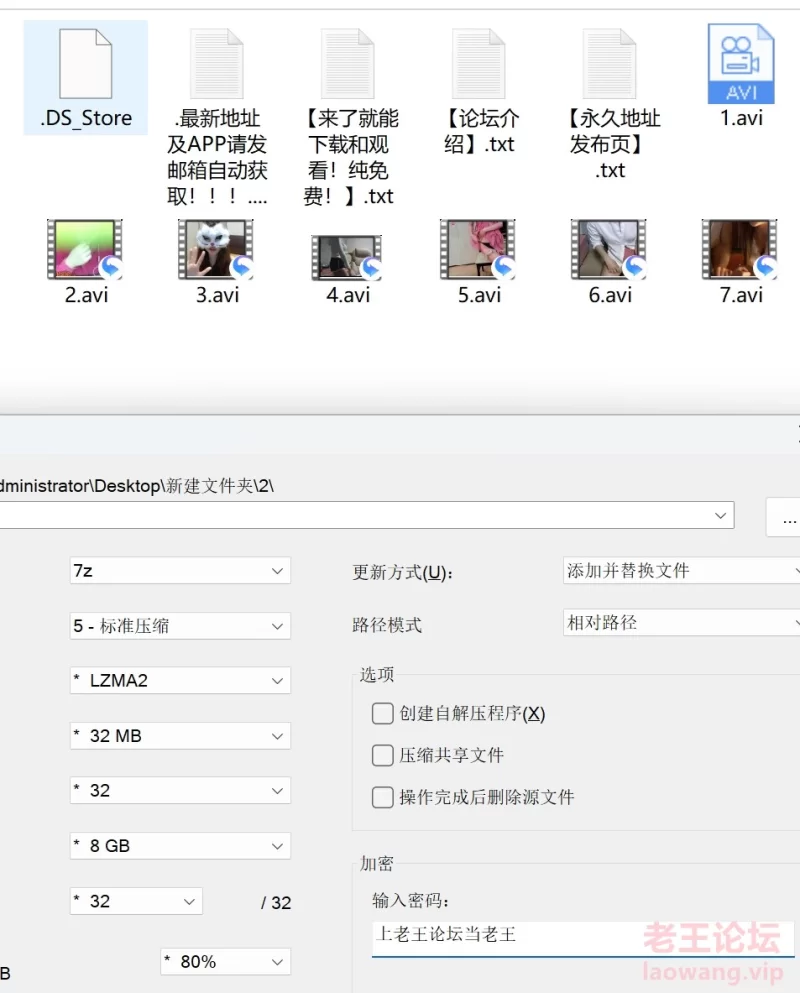Open the 8 GB solid block size dropdown

180,845
